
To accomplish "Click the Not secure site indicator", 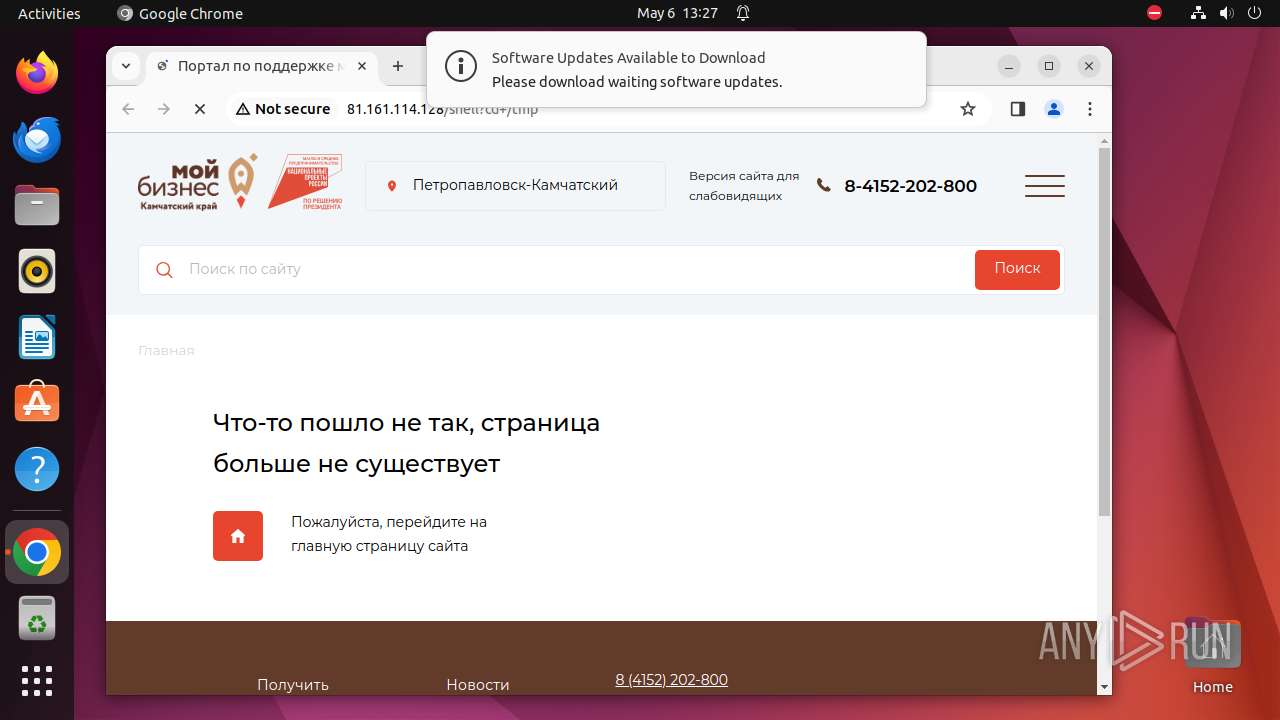I will (x=283, y=109).
